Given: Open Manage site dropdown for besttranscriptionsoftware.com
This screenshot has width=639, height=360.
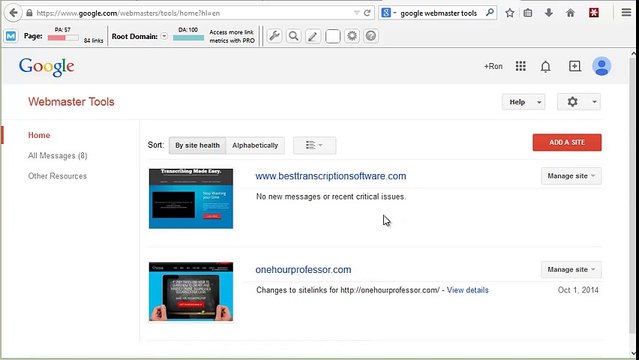Looking at the screenshot, I should (x=571, y=176).
